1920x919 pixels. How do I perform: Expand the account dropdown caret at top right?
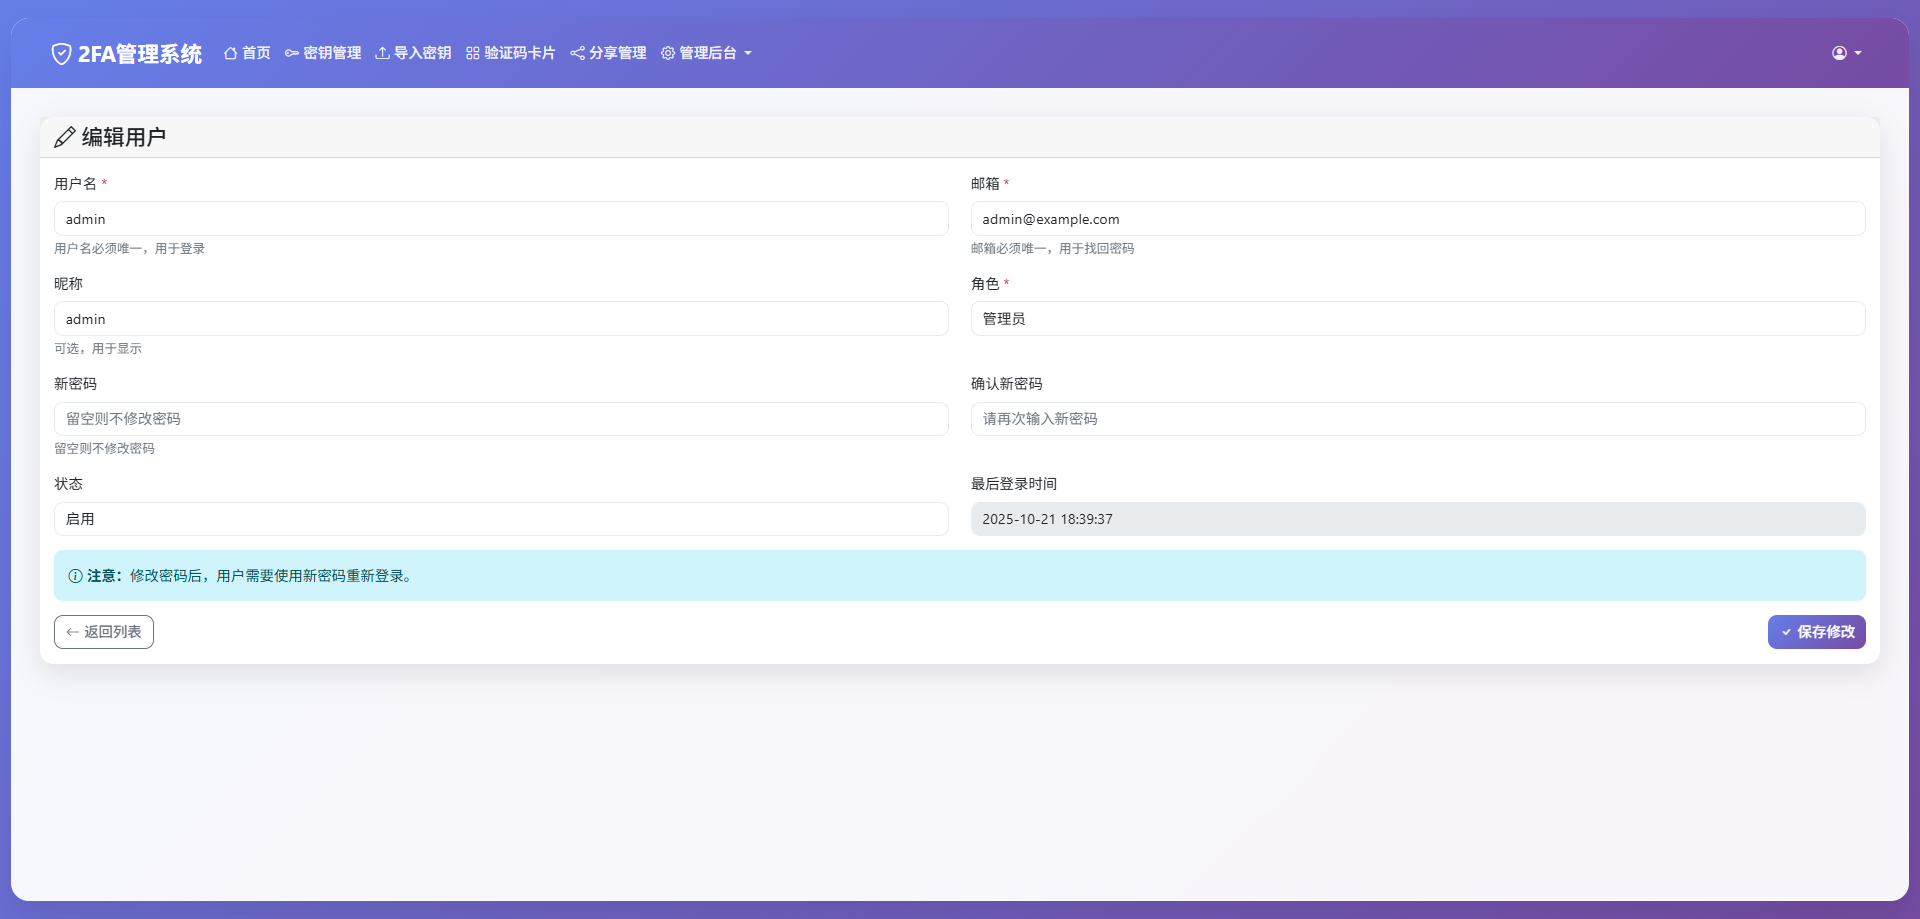point(1859,54)
